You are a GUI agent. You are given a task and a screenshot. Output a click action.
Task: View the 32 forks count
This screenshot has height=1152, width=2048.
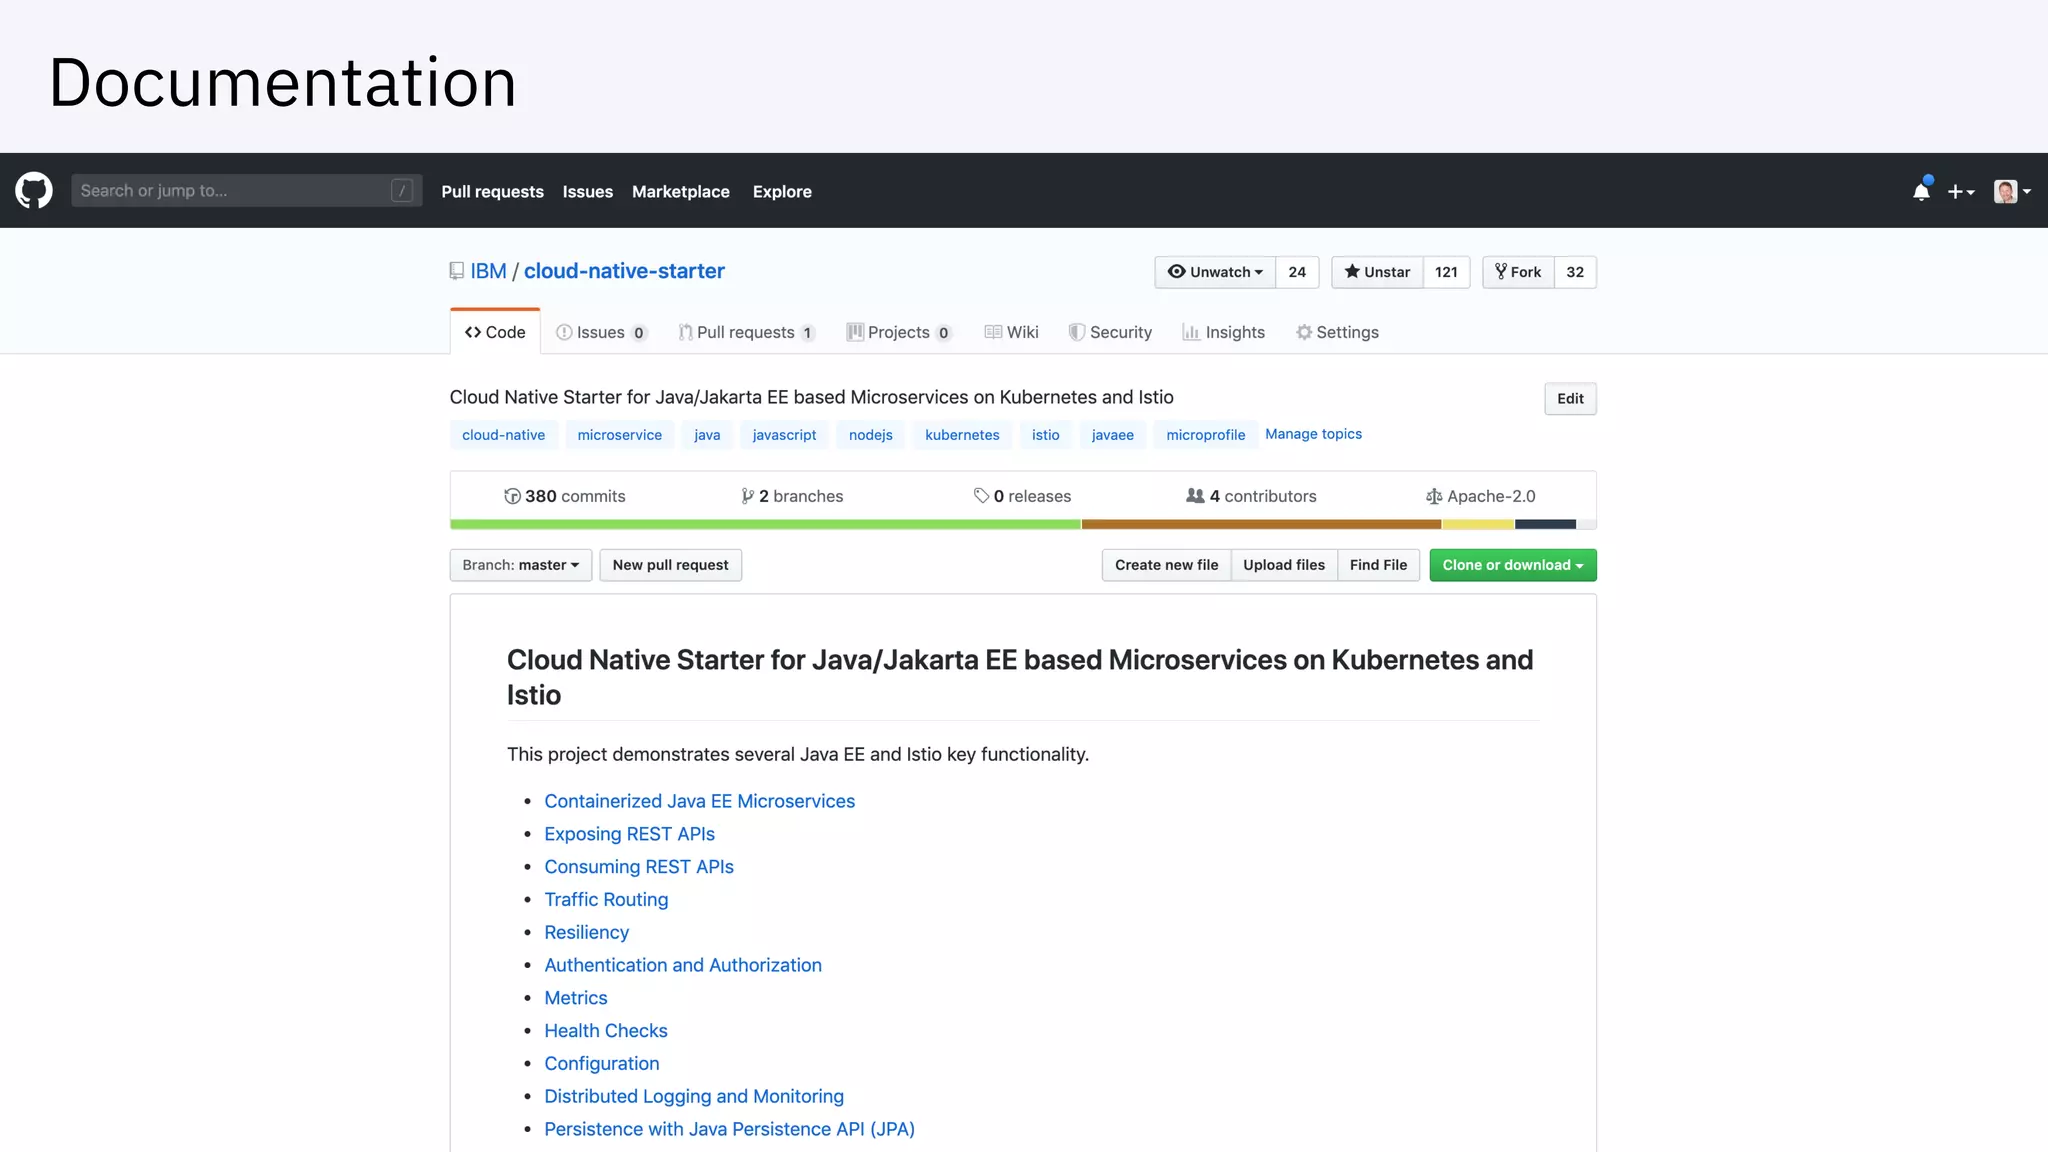tap(1575, 272)
